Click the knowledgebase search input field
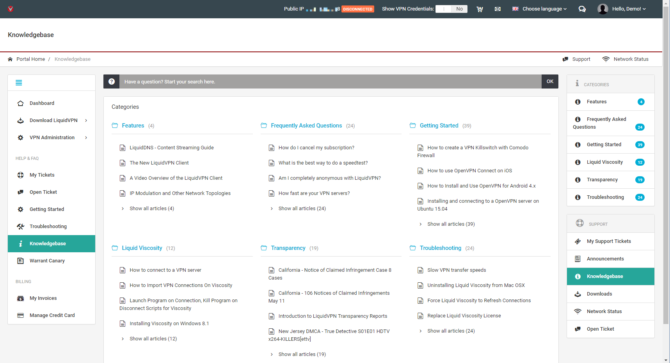 tap(330, 82)
